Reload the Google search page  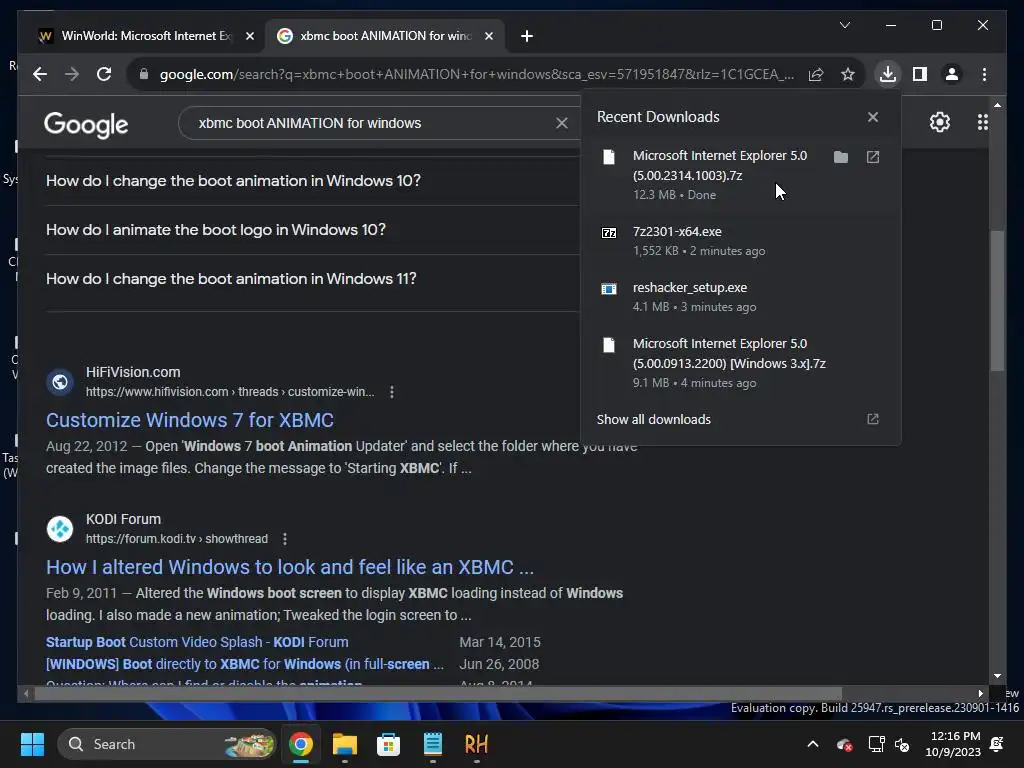coord(104,74)
